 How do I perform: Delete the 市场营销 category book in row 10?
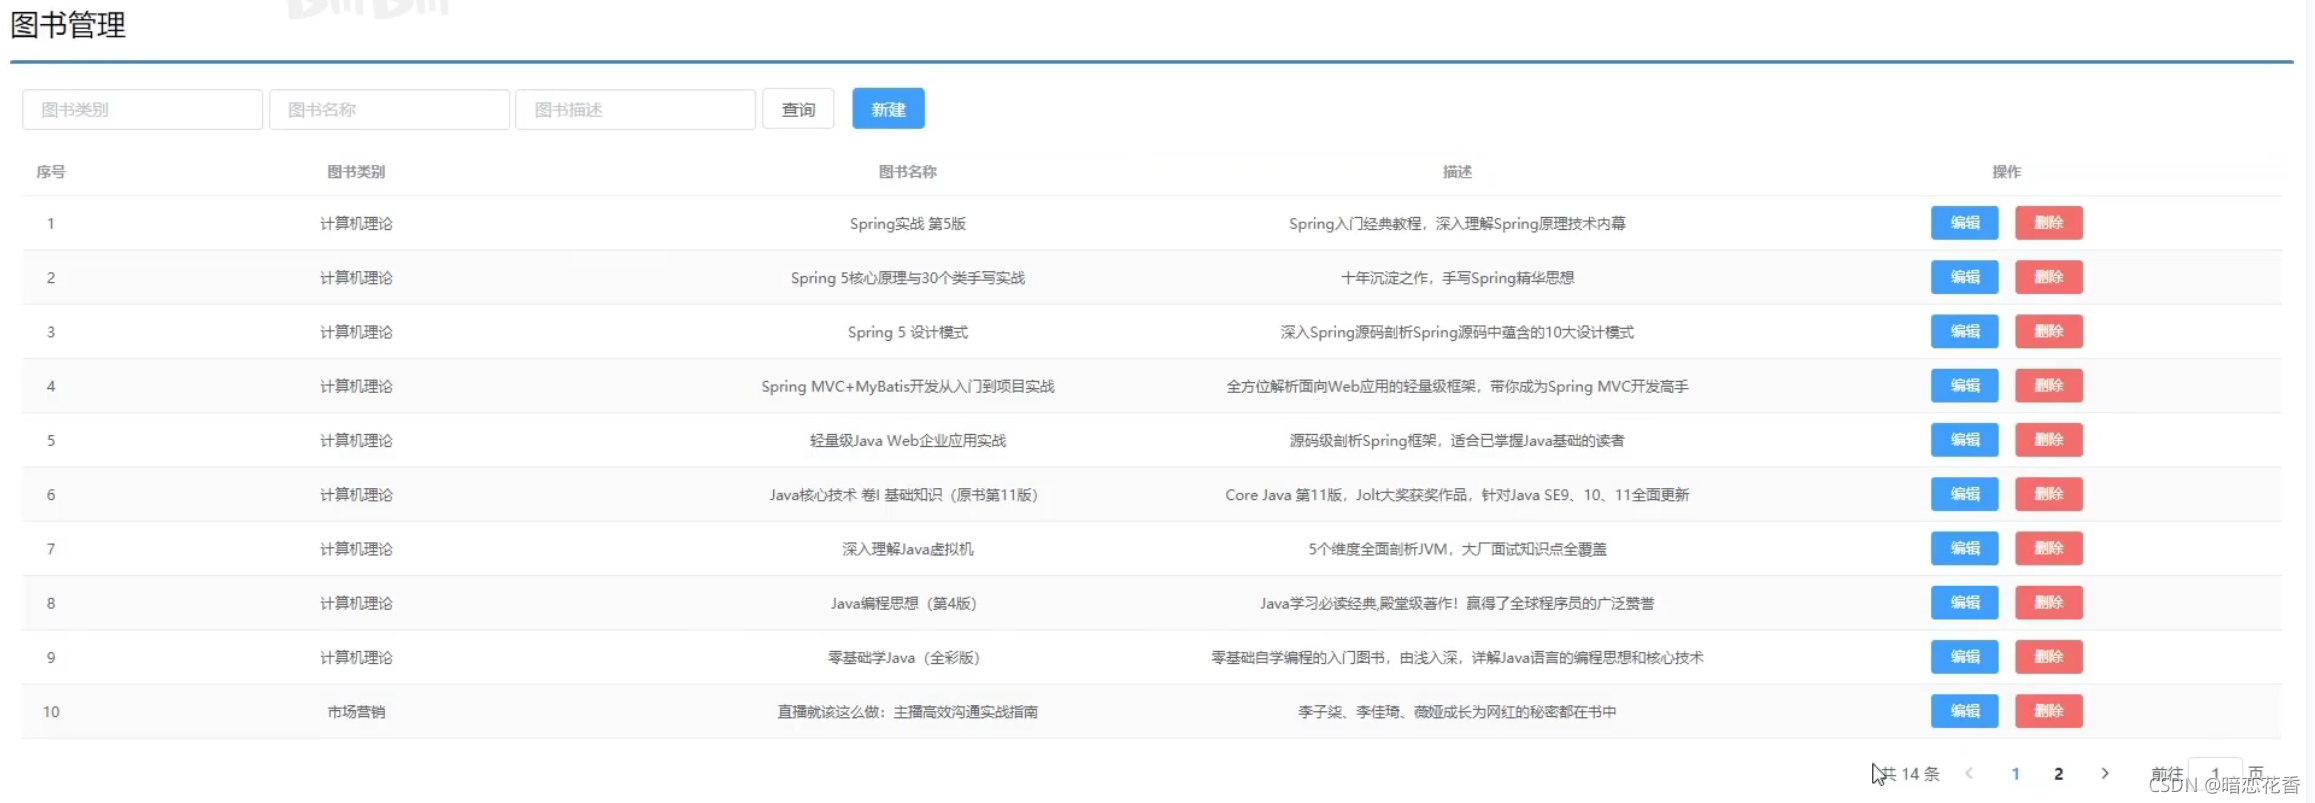(x=2048, y=711)
